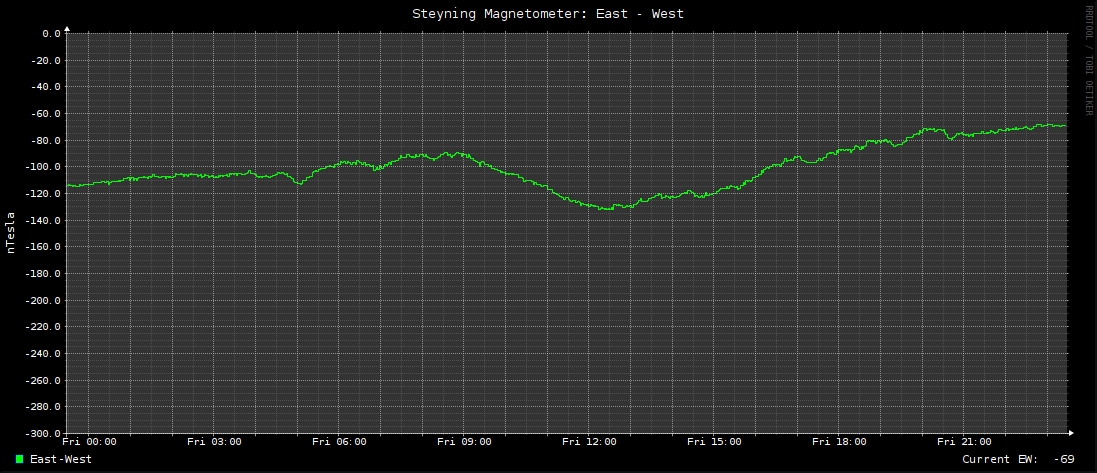Click the time label Fri 21:00
This screenshot has width=1097, height=473.
(x=964, y=442)
